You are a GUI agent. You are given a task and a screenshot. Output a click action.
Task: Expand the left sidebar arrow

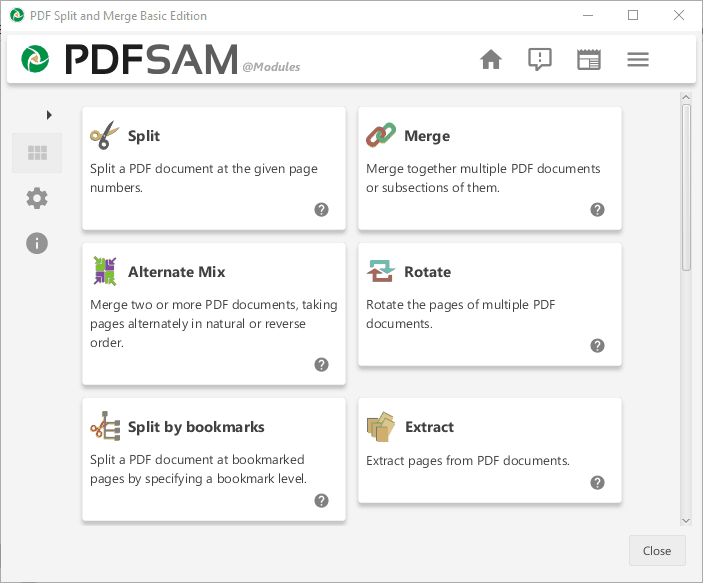pyautogui.click(x=49, y=115)
